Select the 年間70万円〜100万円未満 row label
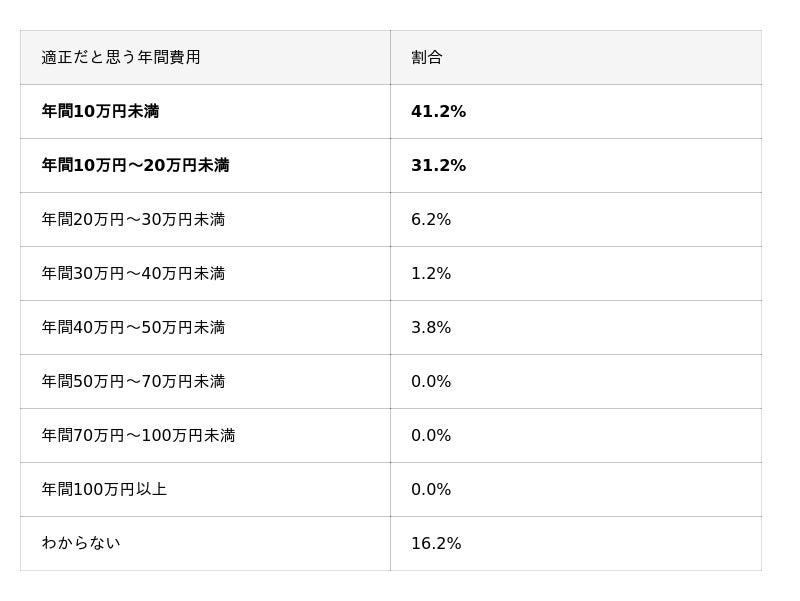The width and height of the screenshot is (800, 601). click(138, 436)
